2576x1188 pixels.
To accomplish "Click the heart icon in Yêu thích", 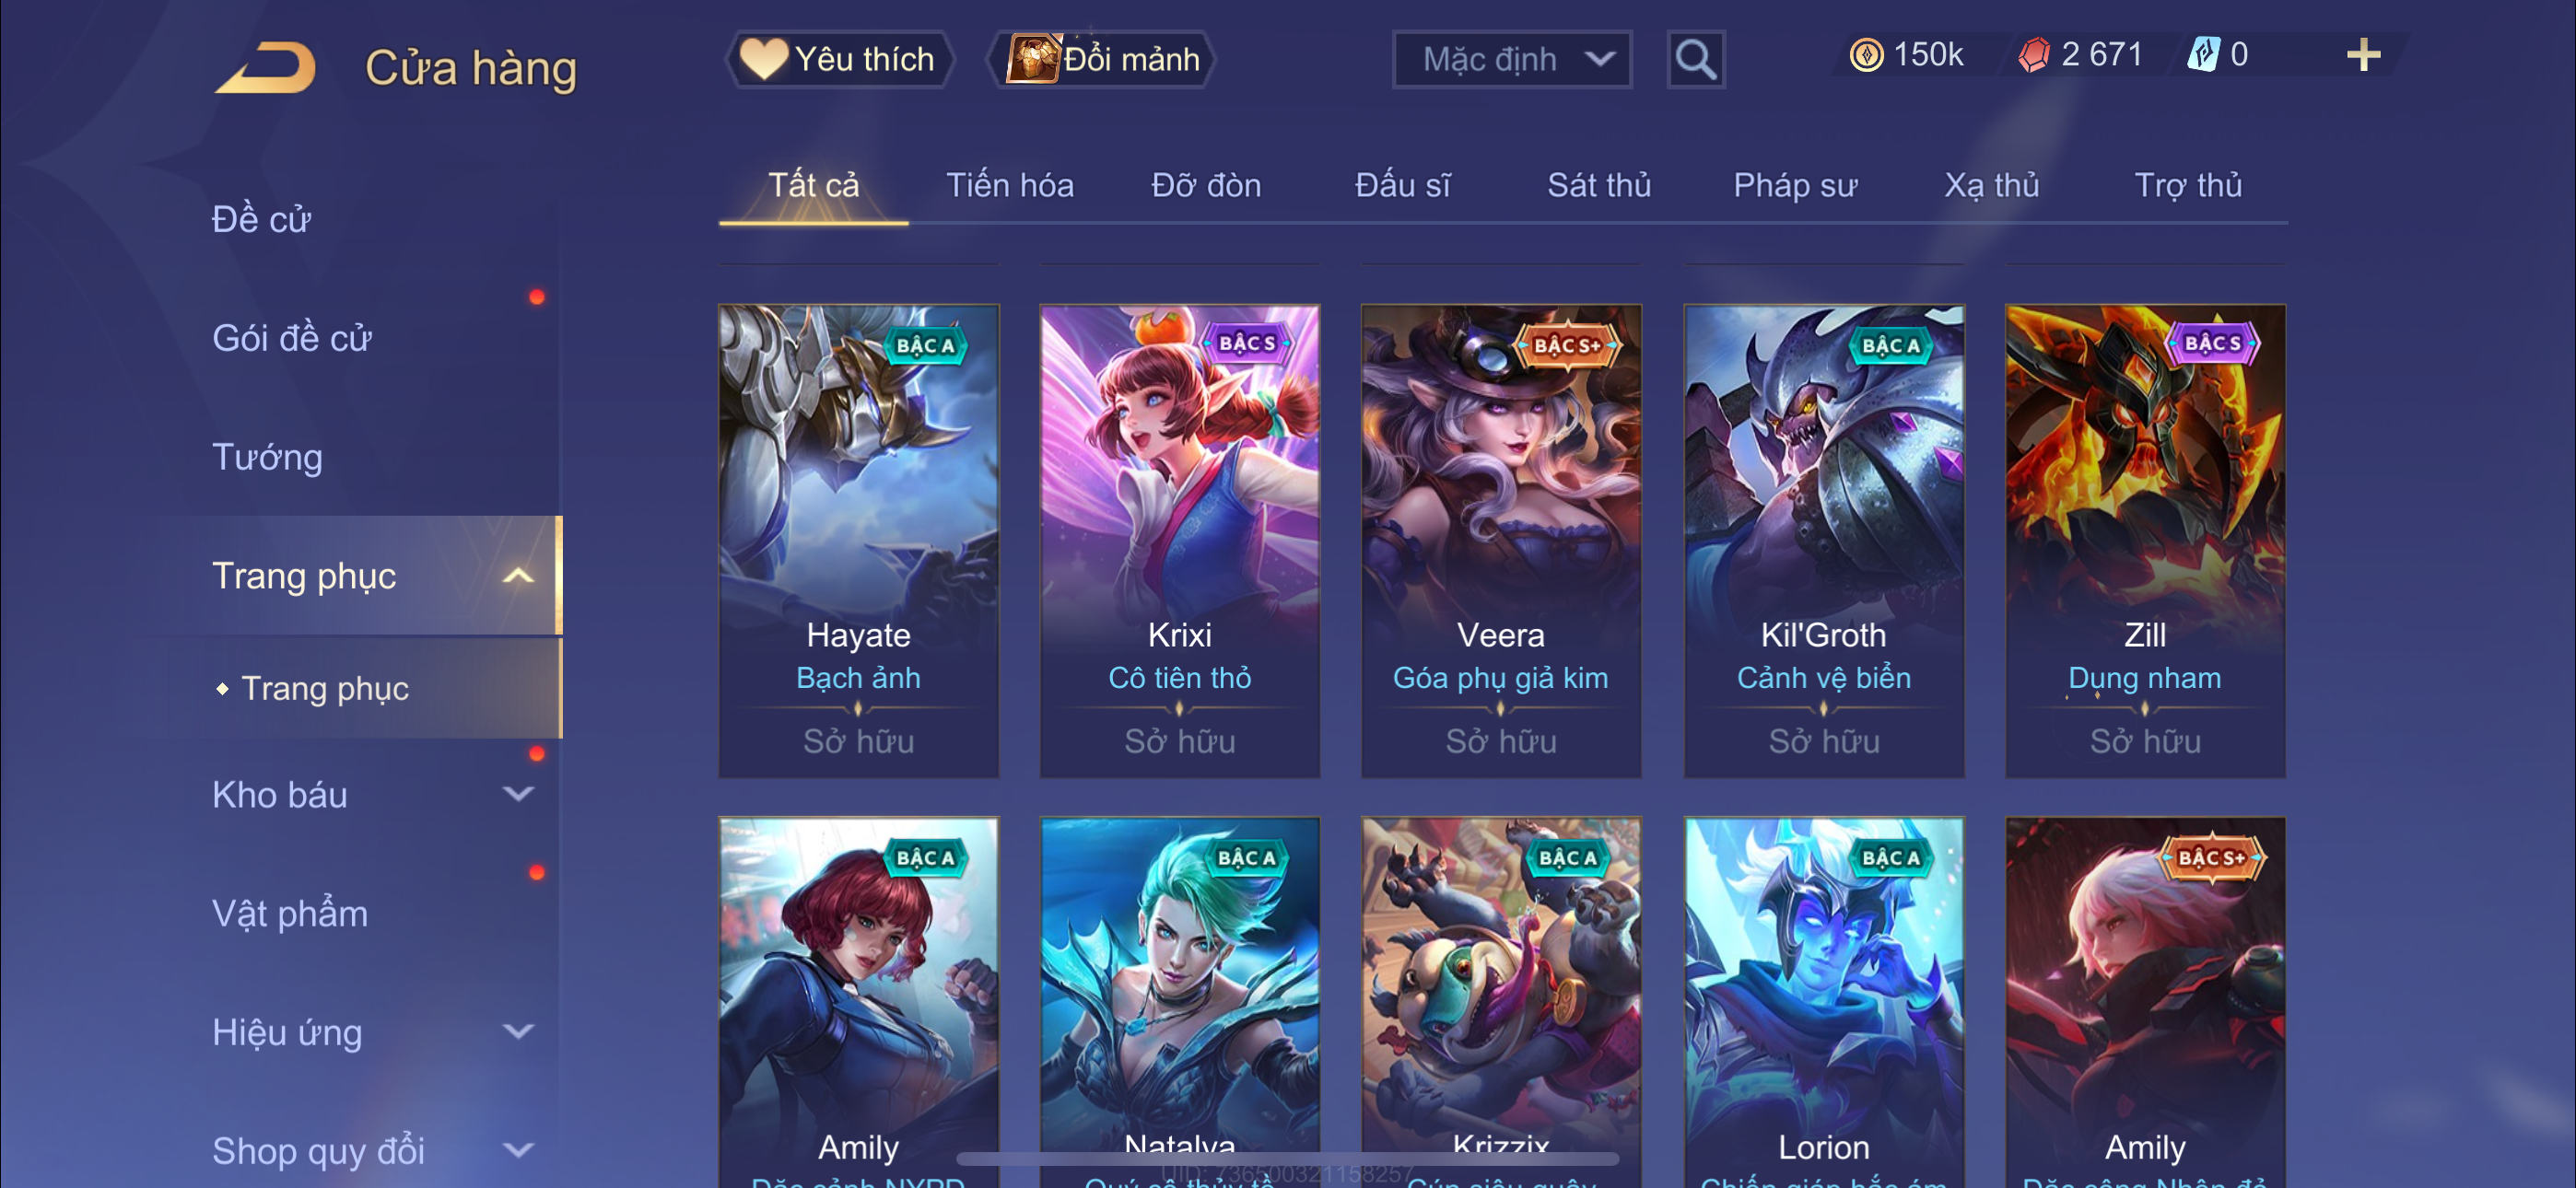I will (763, 58).
